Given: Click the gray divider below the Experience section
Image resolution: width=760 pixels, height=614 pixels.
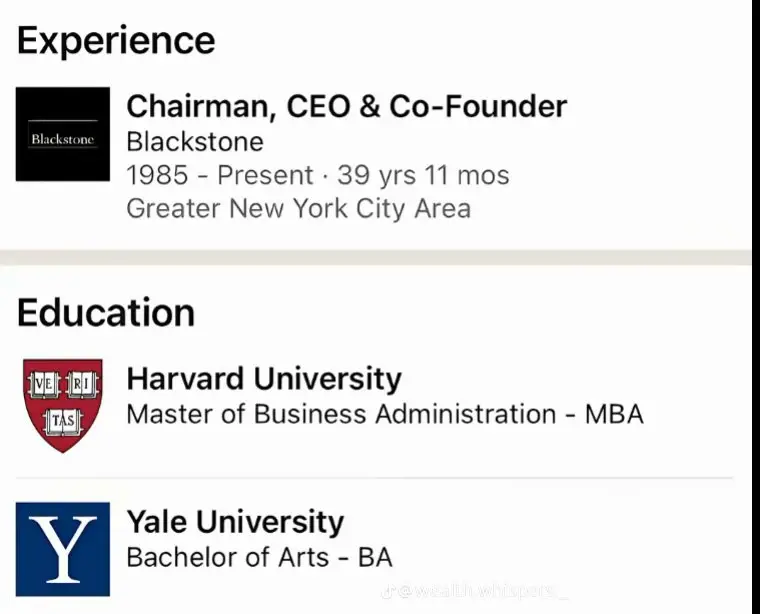Looking at the screenshot, I should coord(380,257).
